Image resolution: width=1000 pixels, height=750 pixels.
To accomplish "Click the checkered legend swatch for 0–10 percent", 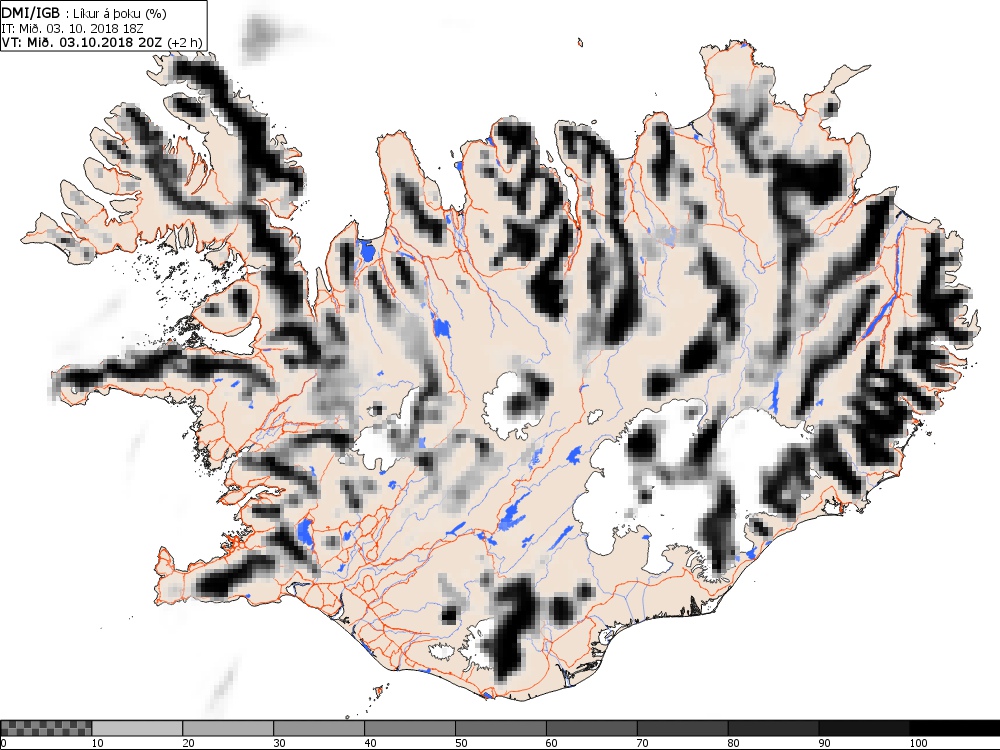I will click(46, 728).
